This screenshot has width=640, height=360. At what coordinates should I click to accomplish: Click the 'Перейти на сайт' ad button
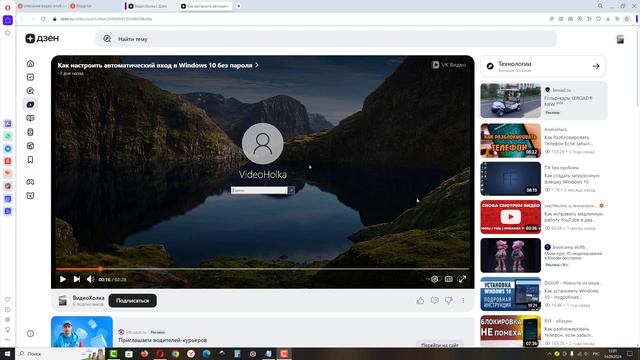coord(440,345)
